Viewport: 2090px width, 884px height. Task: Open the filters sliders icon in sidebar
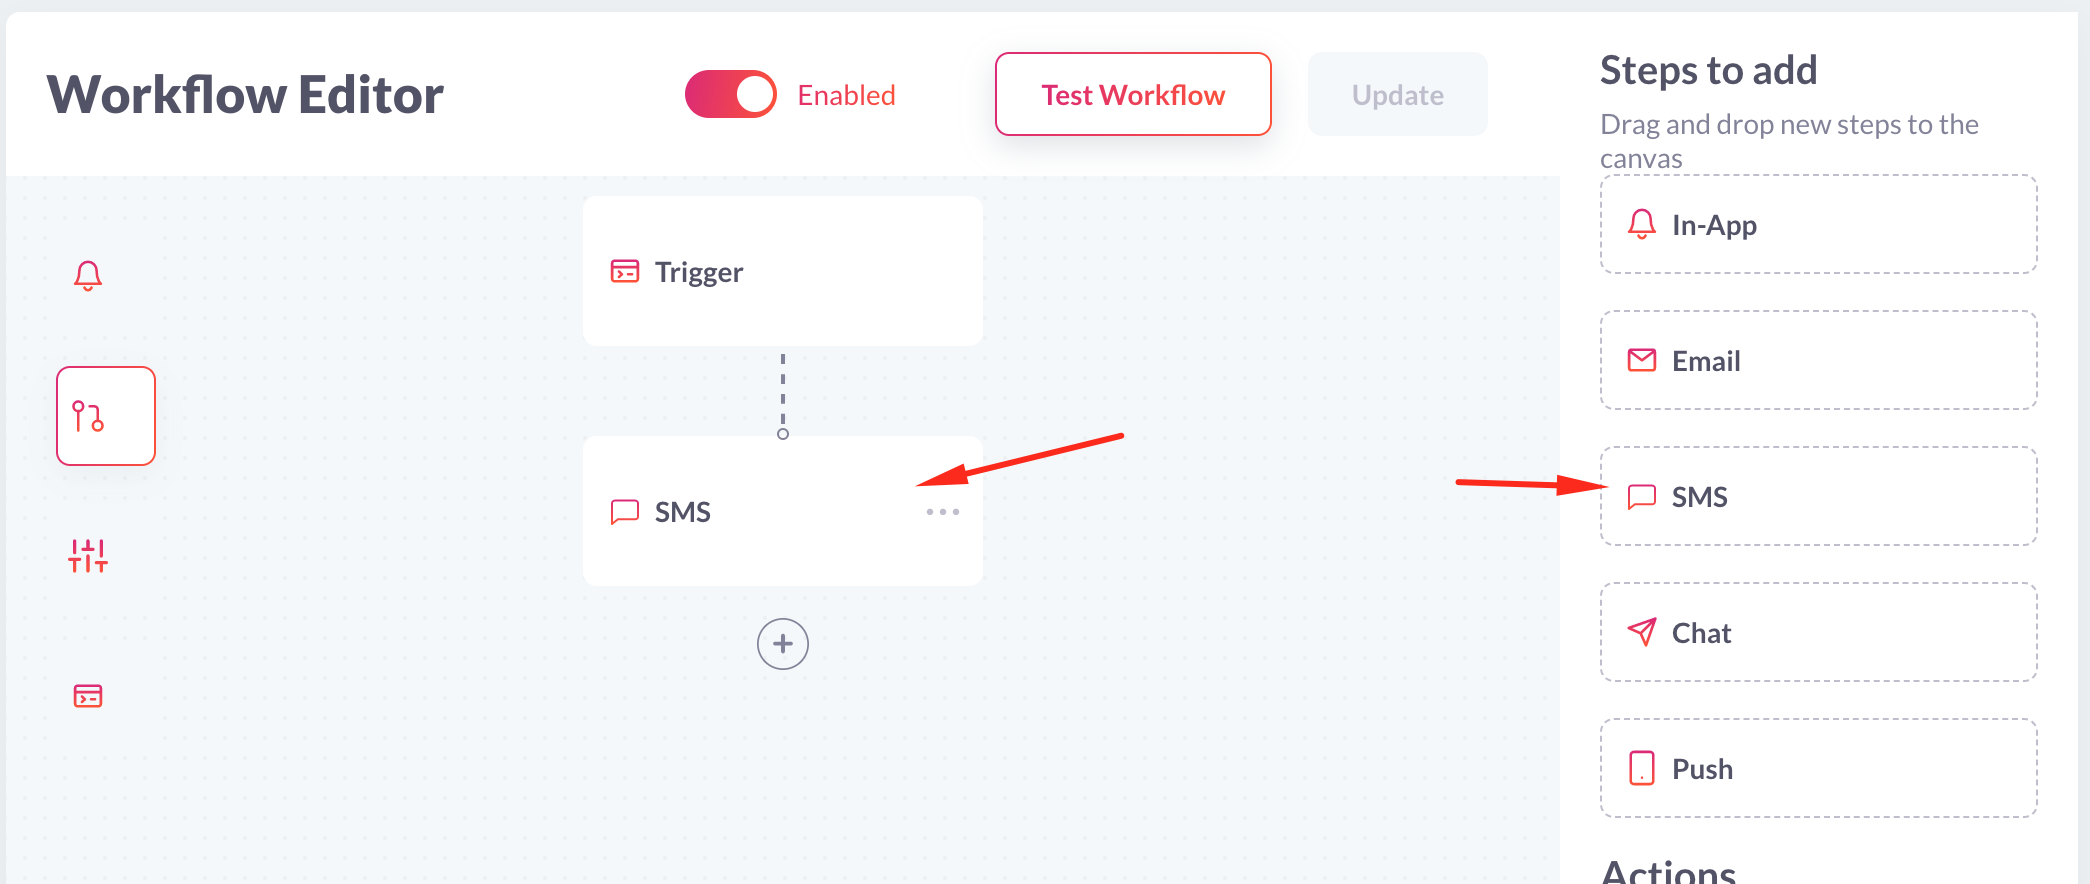pos(88,555)
